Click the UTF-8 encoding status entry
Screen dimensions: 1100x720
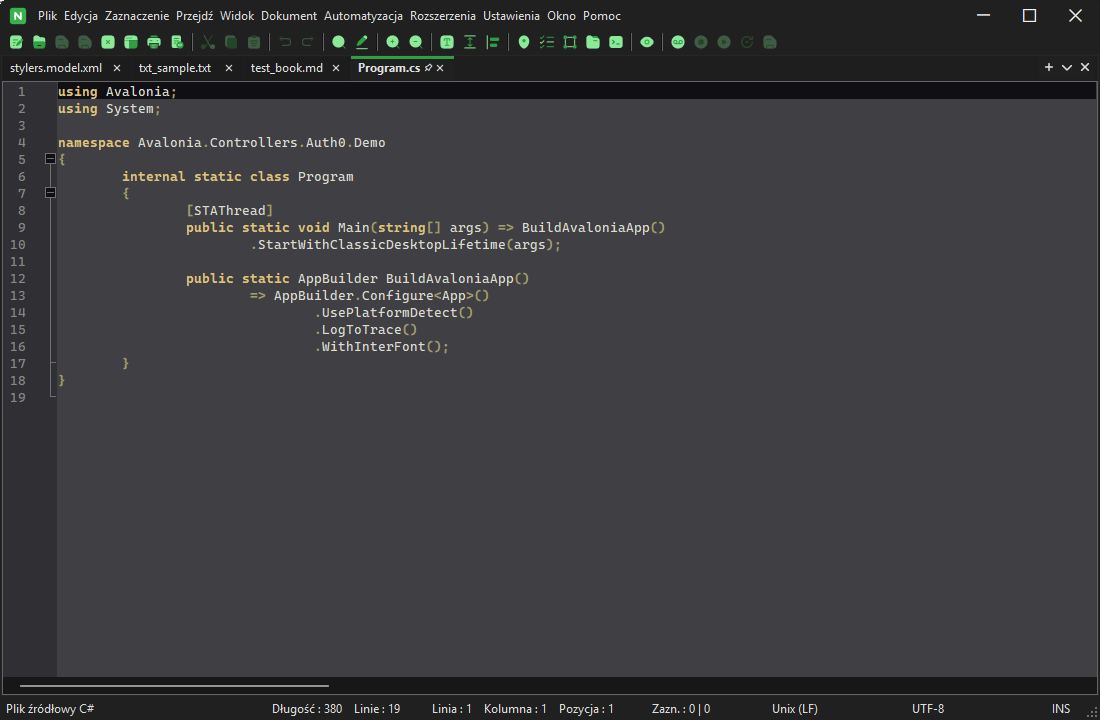[927, 709]
